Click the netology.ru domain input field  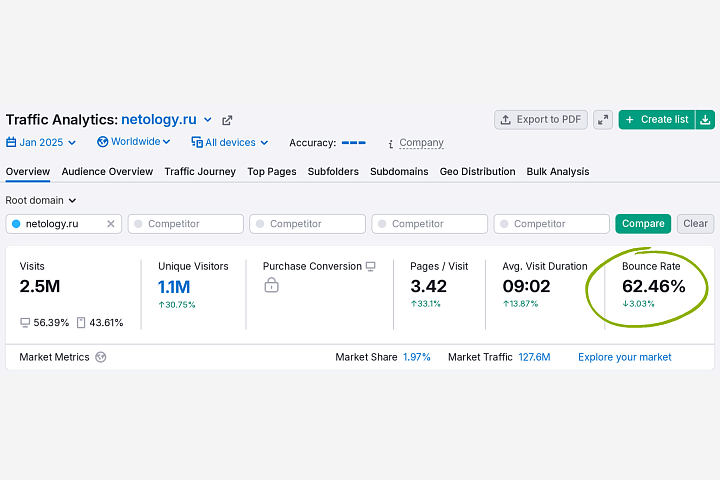[64, 224]
